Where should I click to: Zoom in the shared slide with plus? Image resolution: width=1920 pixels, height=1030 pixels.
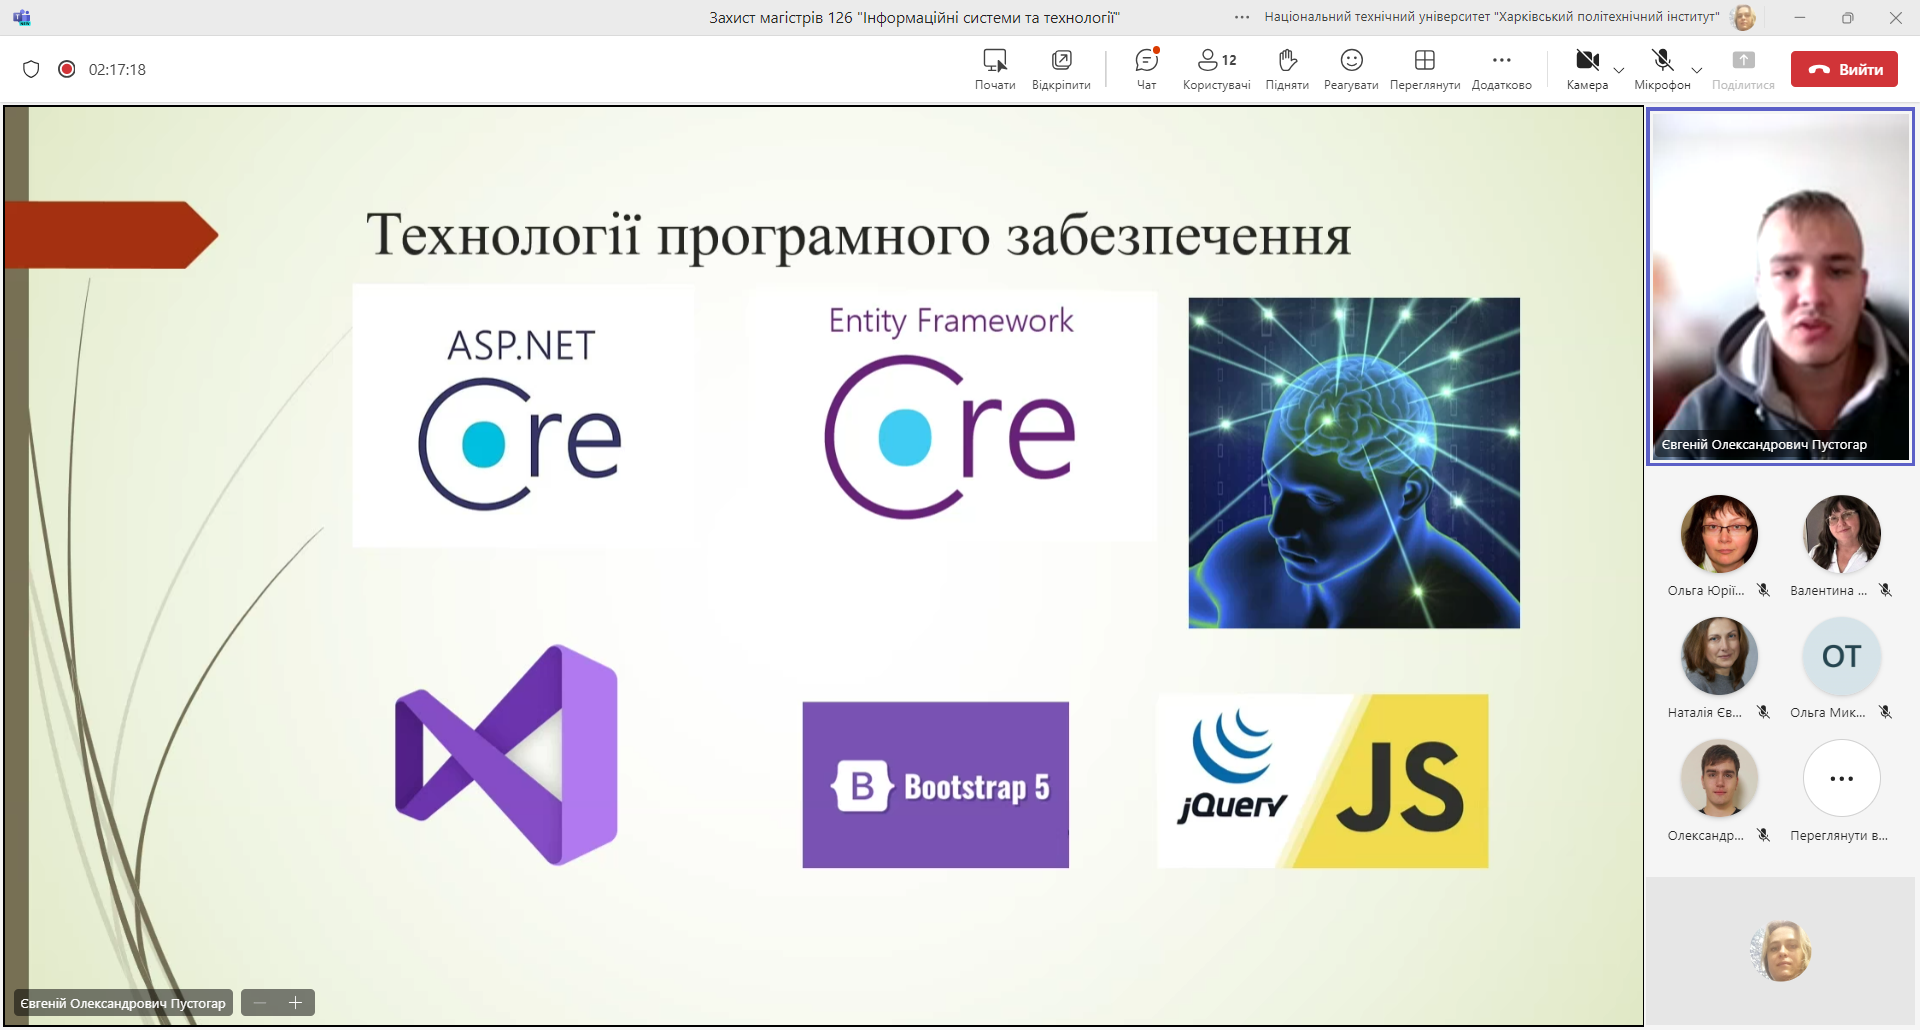point(296,1002)
